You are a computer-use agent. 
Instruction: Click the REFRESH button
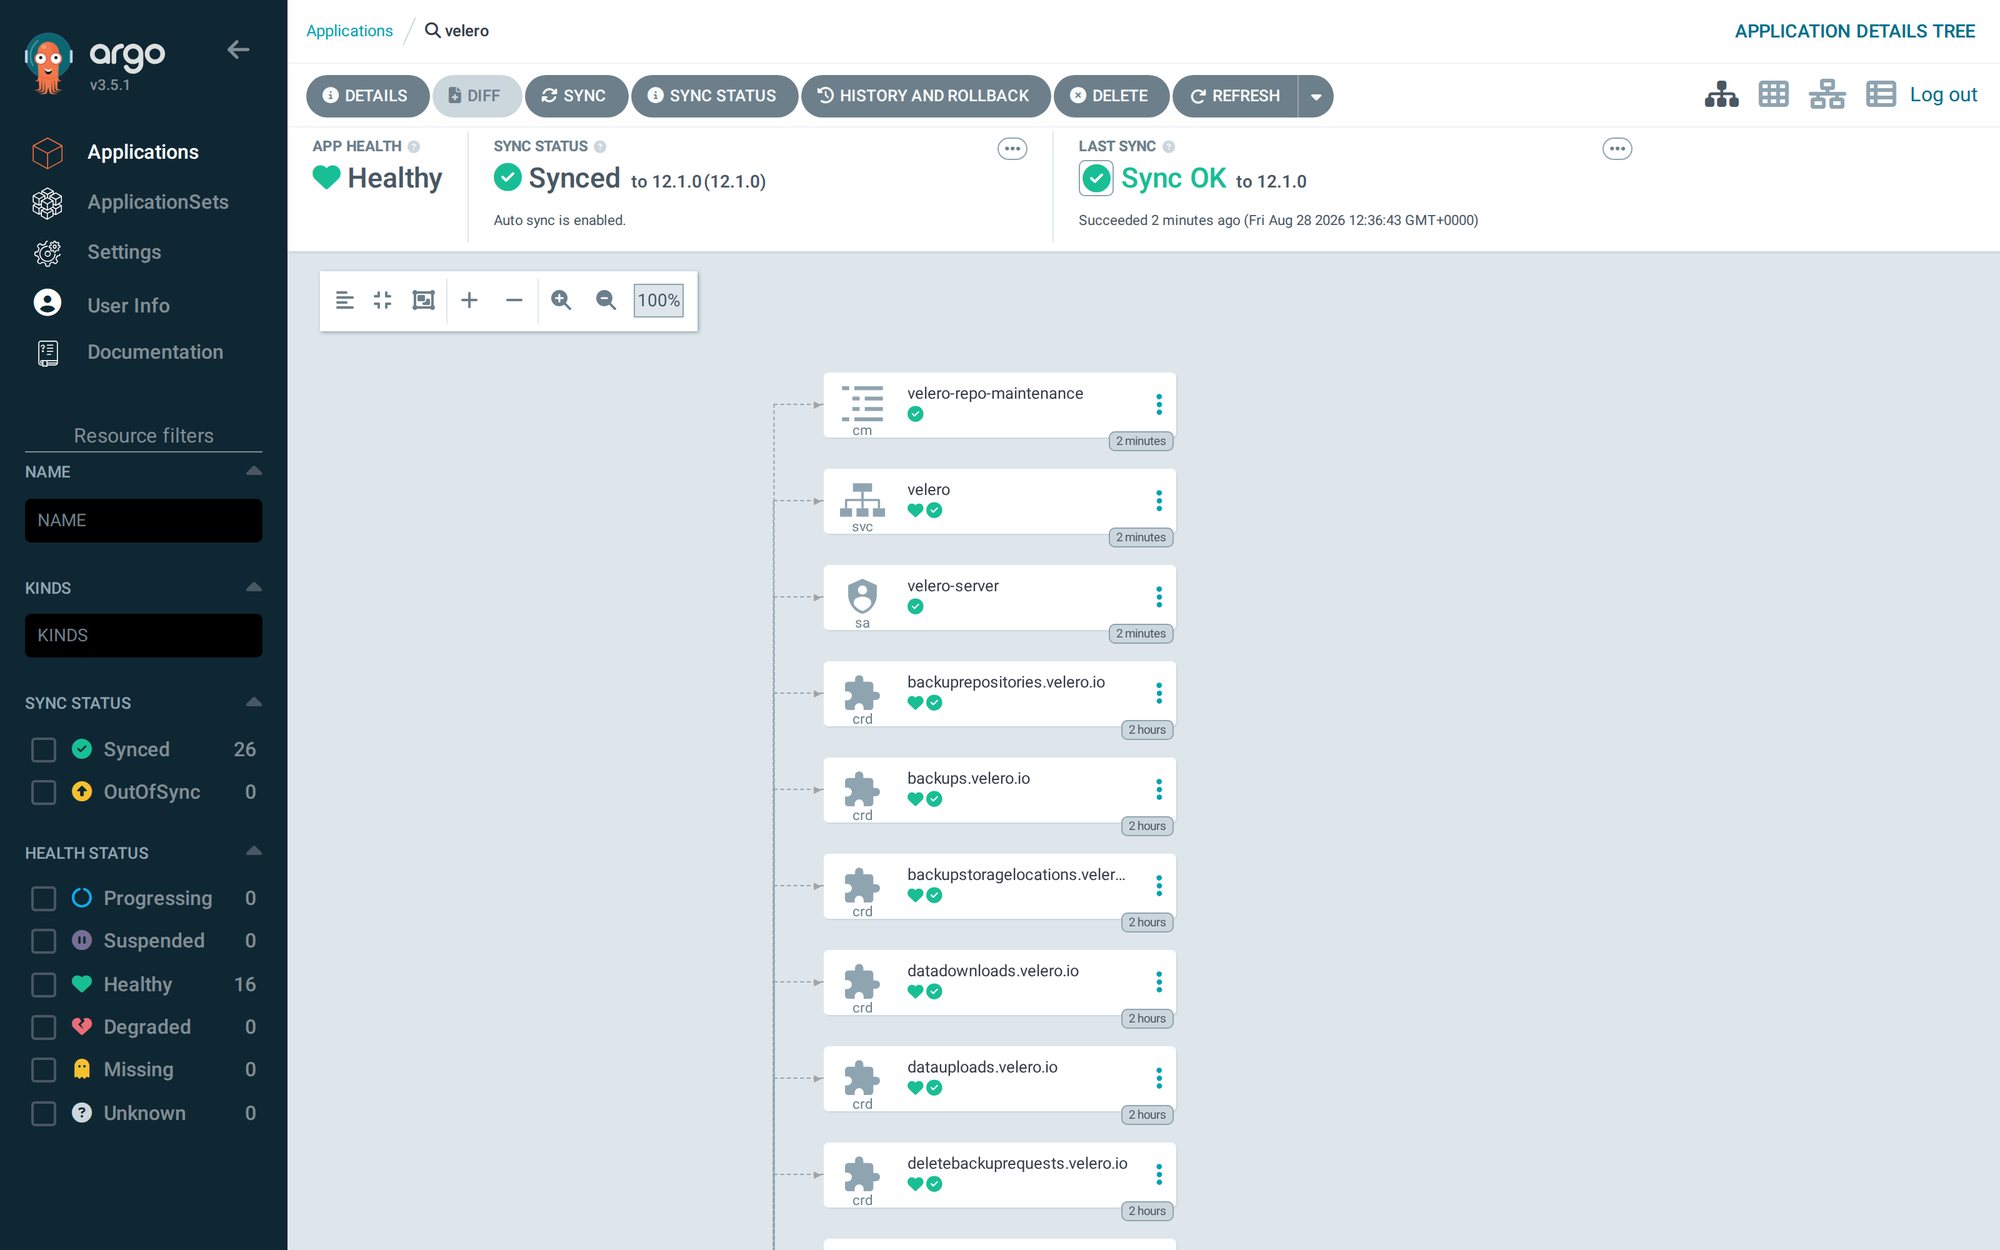click(x=1236, y=96)
